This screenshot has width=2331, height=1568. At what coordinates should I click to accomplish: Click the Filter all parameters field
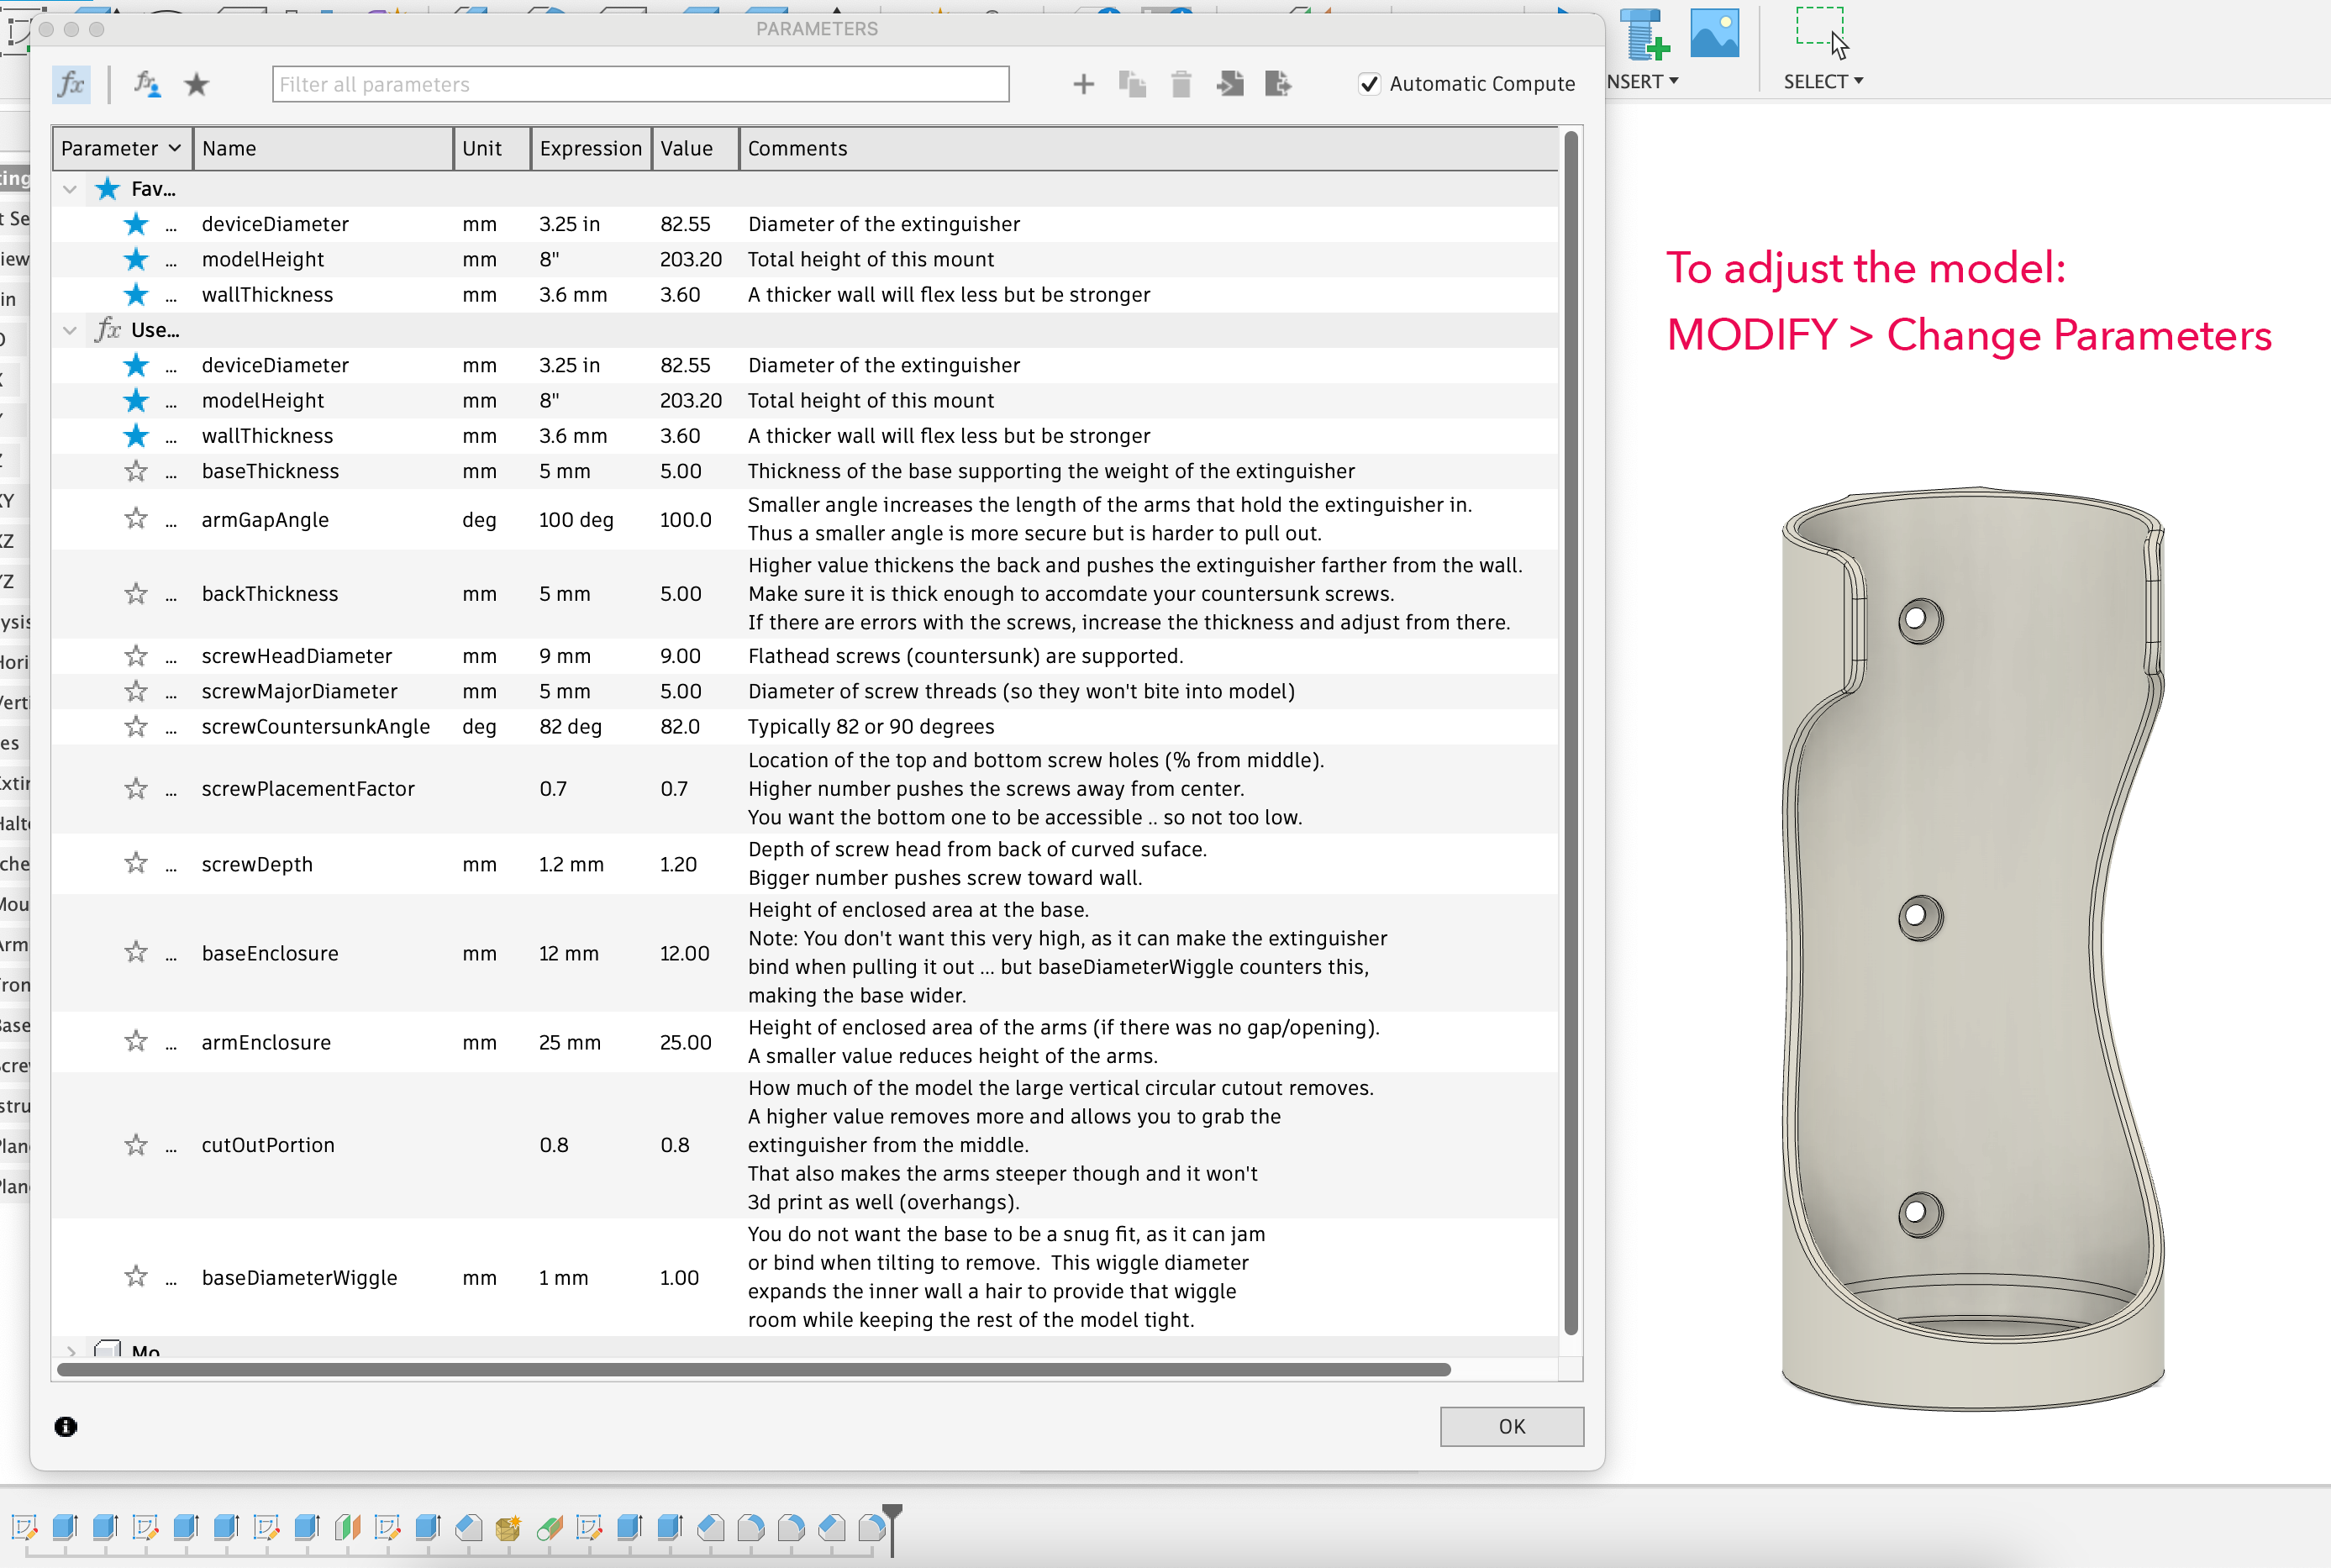(x=640, y=84)
